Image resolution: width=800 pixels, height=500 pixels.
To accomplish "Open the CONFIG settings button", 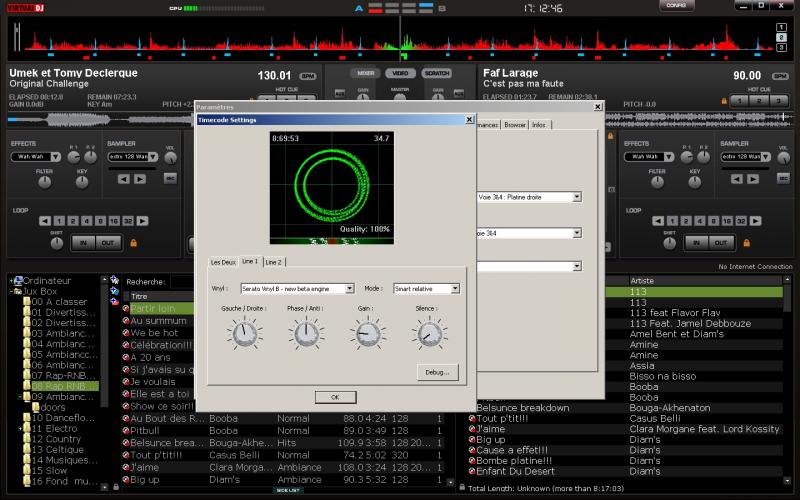I will (x=677, y=6).
